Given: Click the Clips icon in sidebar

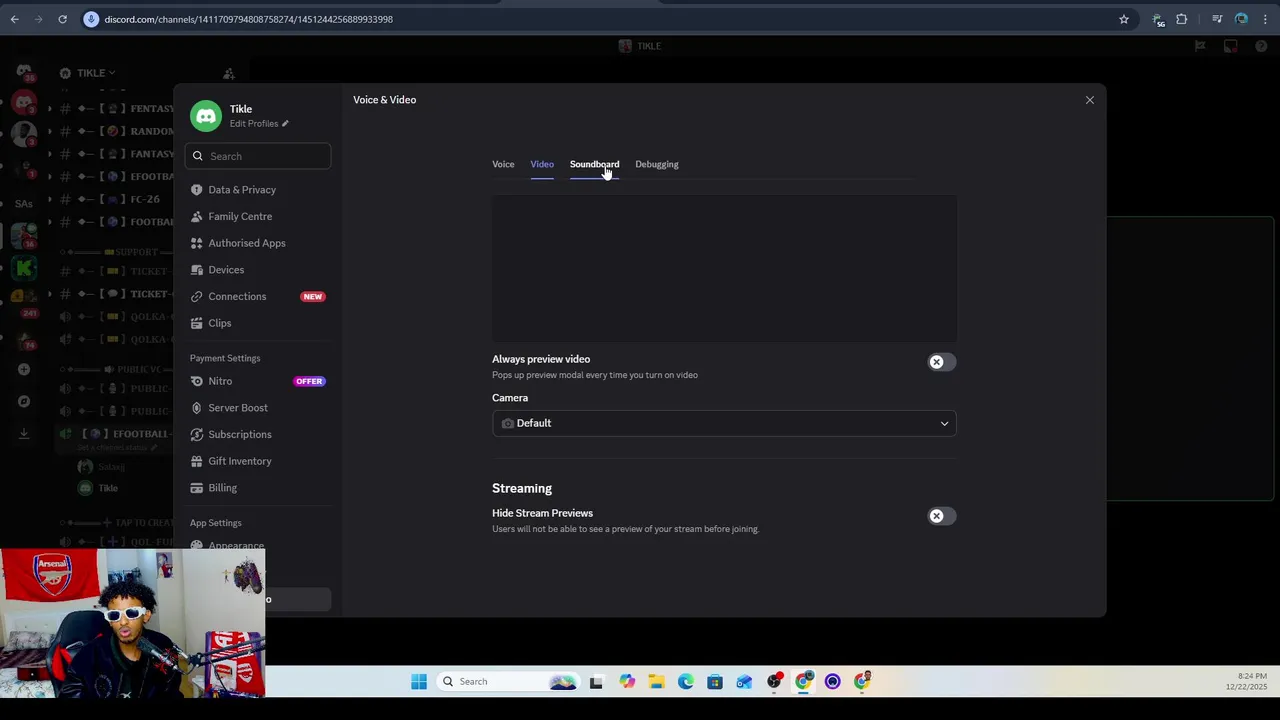Looking at the screenshot, I should click(197, 323).
